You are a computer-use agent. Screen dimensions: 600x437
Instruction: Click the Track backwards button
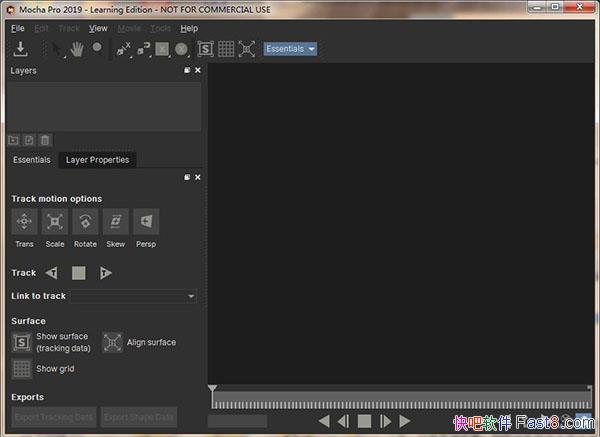click(51, 273)
